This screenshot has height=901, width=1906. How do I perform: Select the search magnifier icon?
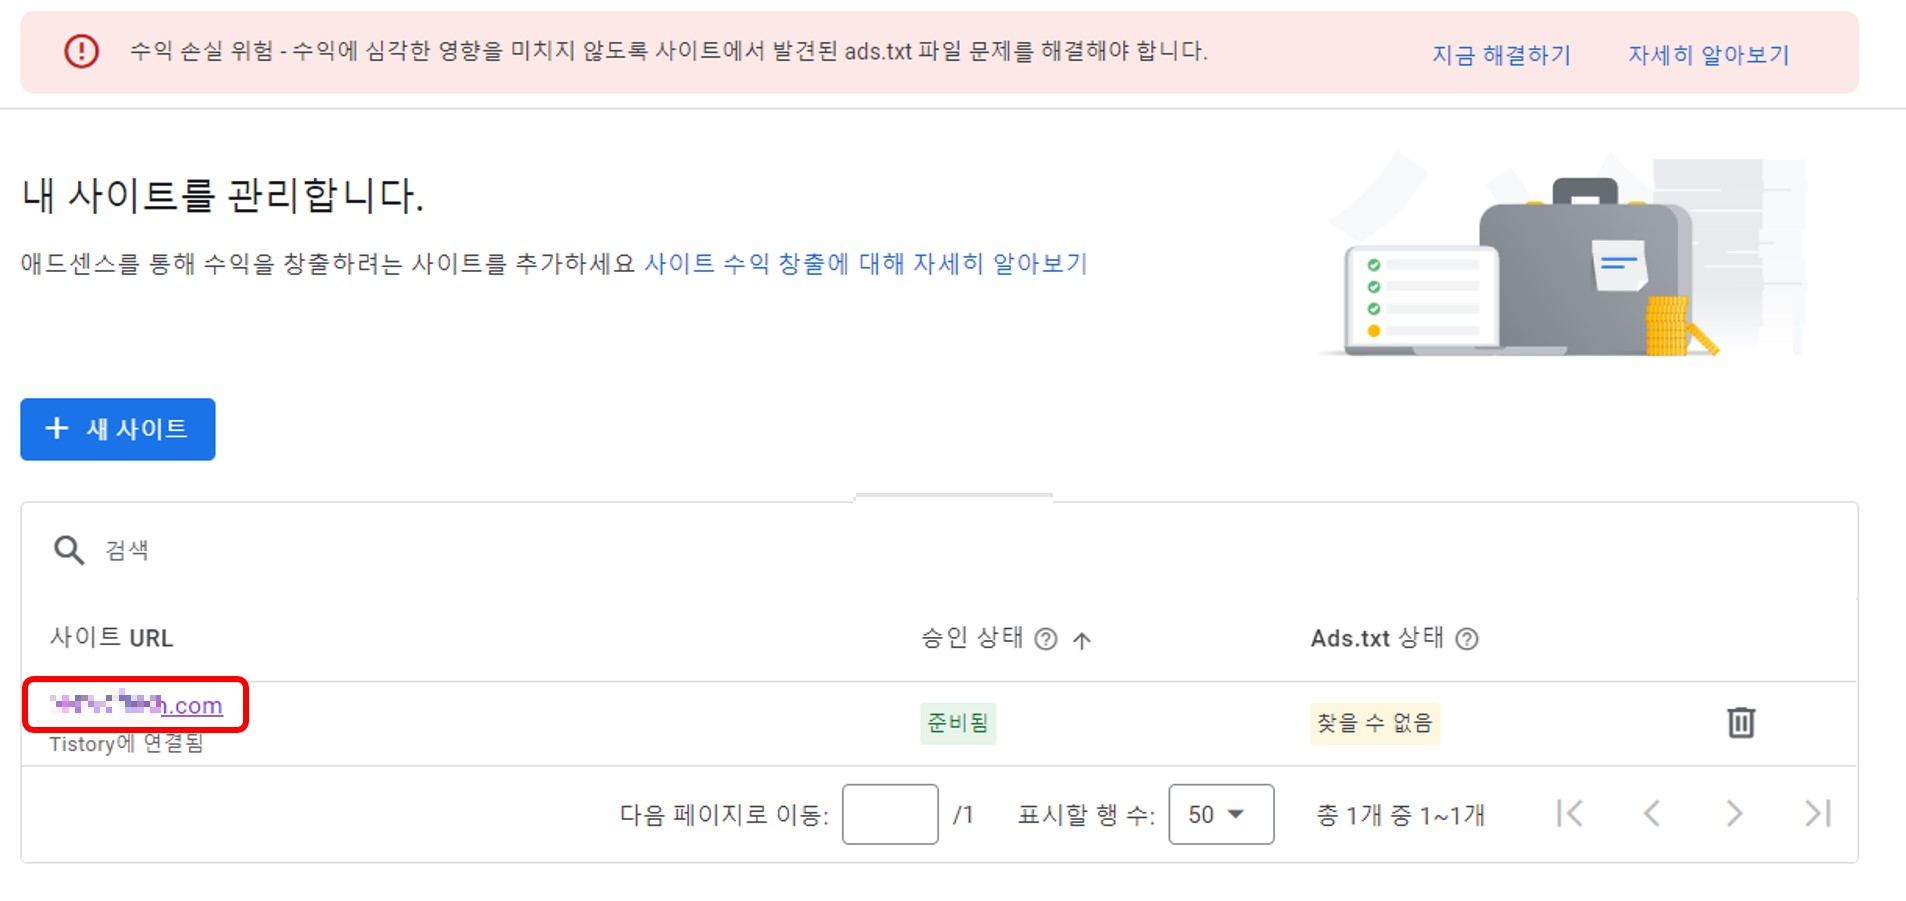pyautogui.click(x=67, y=549)
